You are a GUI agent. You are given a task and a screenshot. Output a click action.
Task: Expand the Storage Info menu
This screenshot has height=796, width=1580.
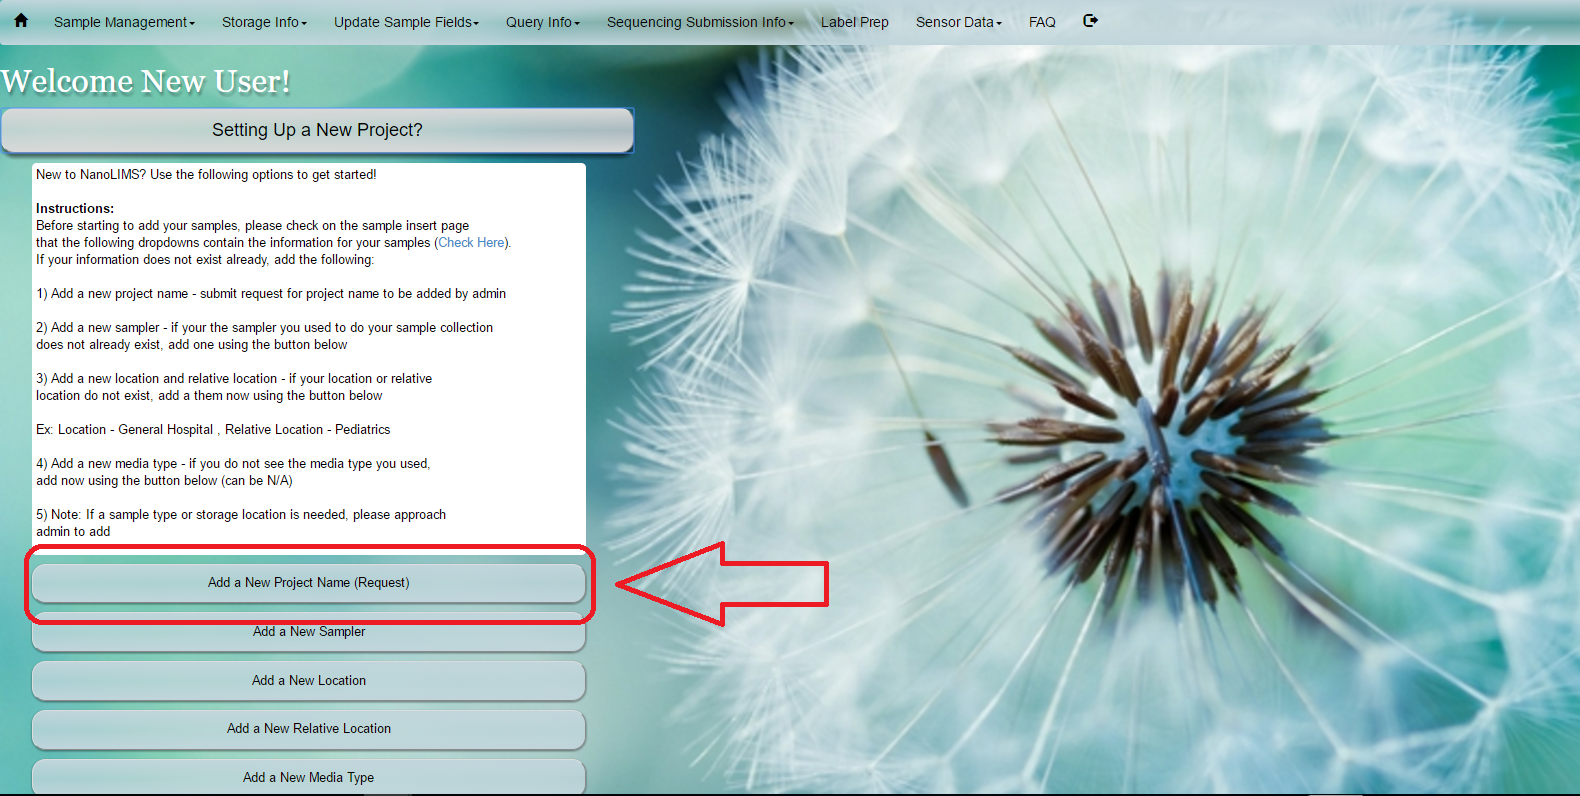coord(264,22)
